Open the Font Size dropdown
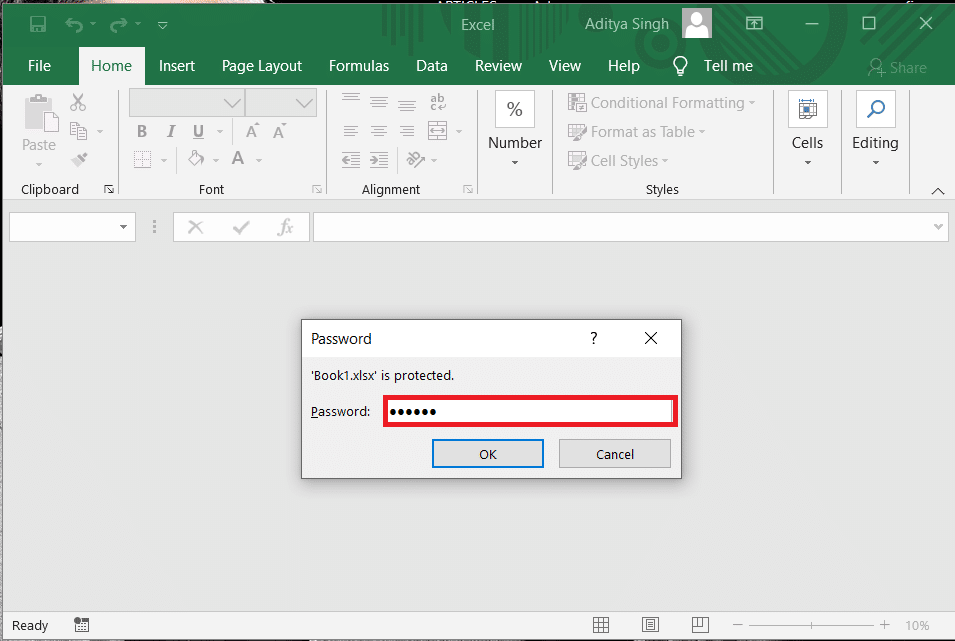Image resolution: width=955 pixels, height=641 pixels. coord(304,102)
